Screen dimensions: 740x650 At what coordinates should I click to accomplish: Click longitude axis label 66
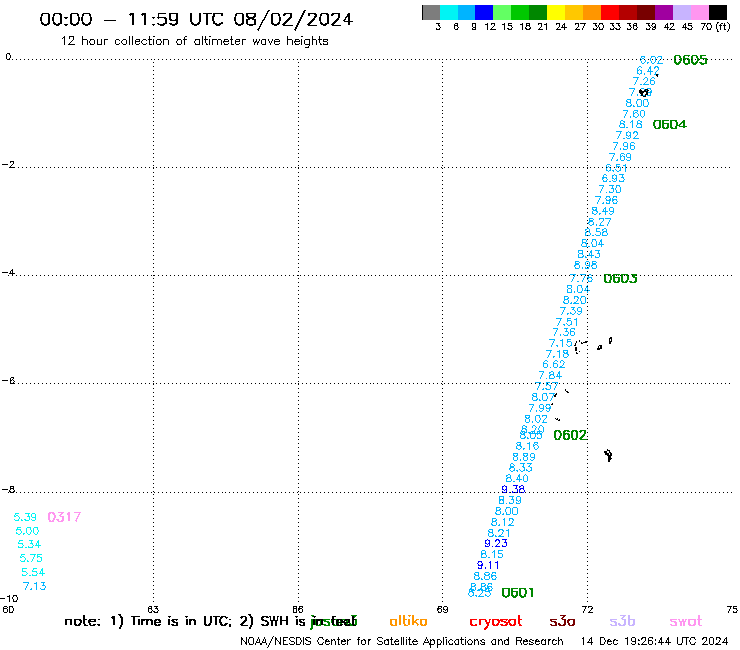tap(298, 609)
